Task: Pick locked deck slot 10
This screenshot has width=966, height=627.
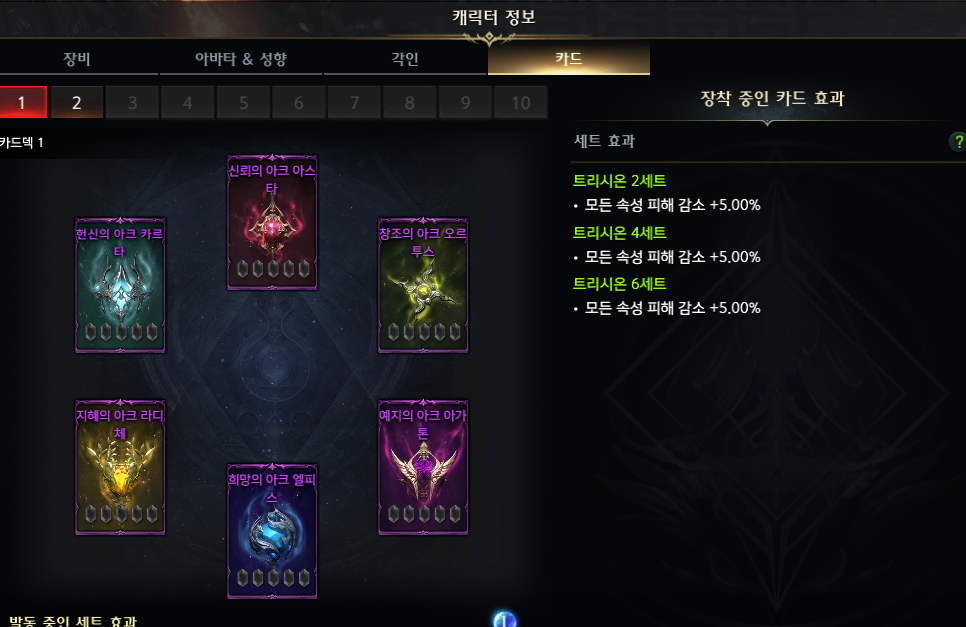Action: (521, 102)
